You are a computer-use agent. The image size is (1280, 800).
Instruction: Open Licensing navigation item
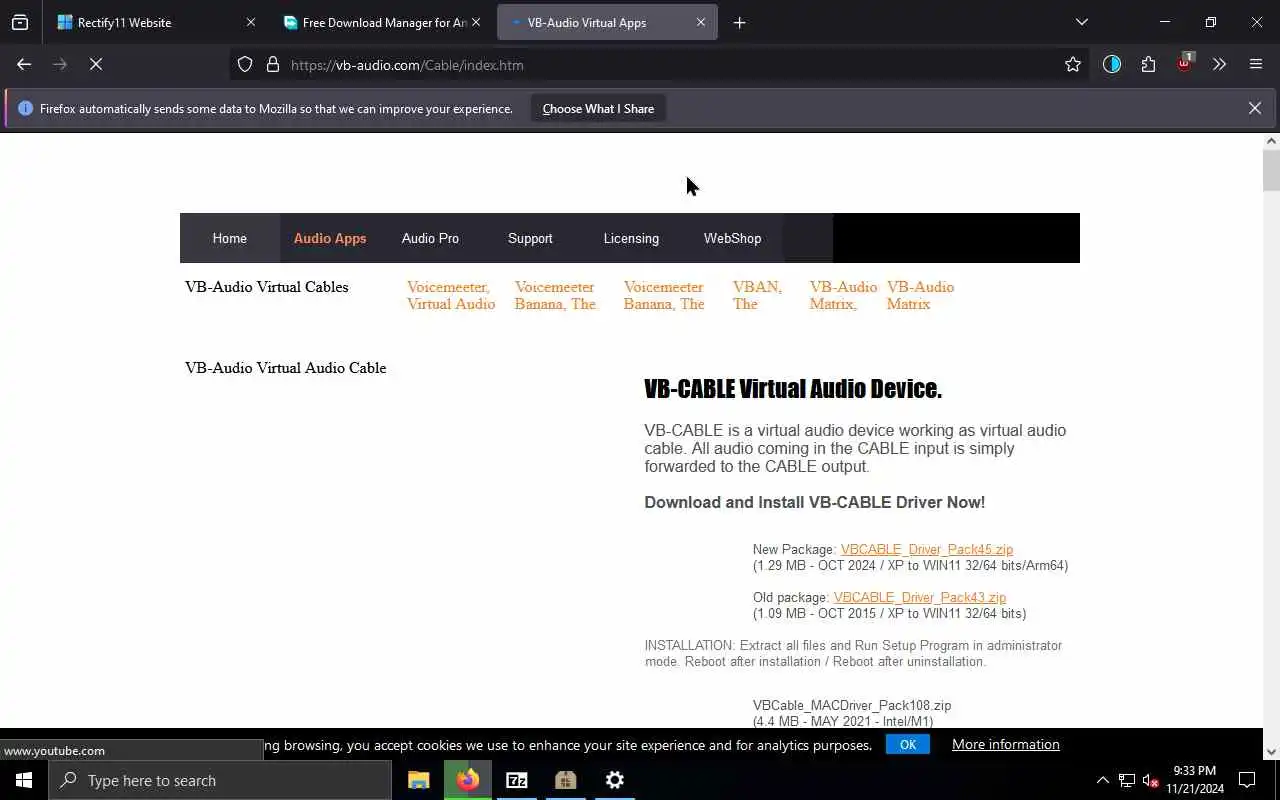pos(631,238)
